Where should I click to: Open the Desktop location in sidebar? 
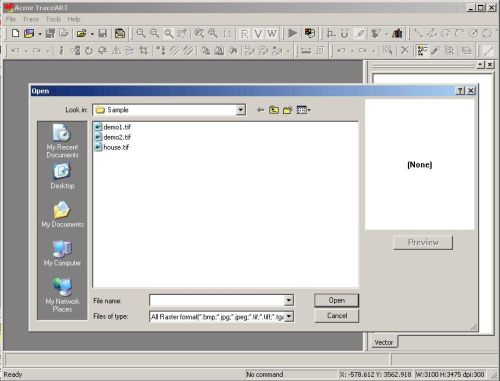point(62,176)
